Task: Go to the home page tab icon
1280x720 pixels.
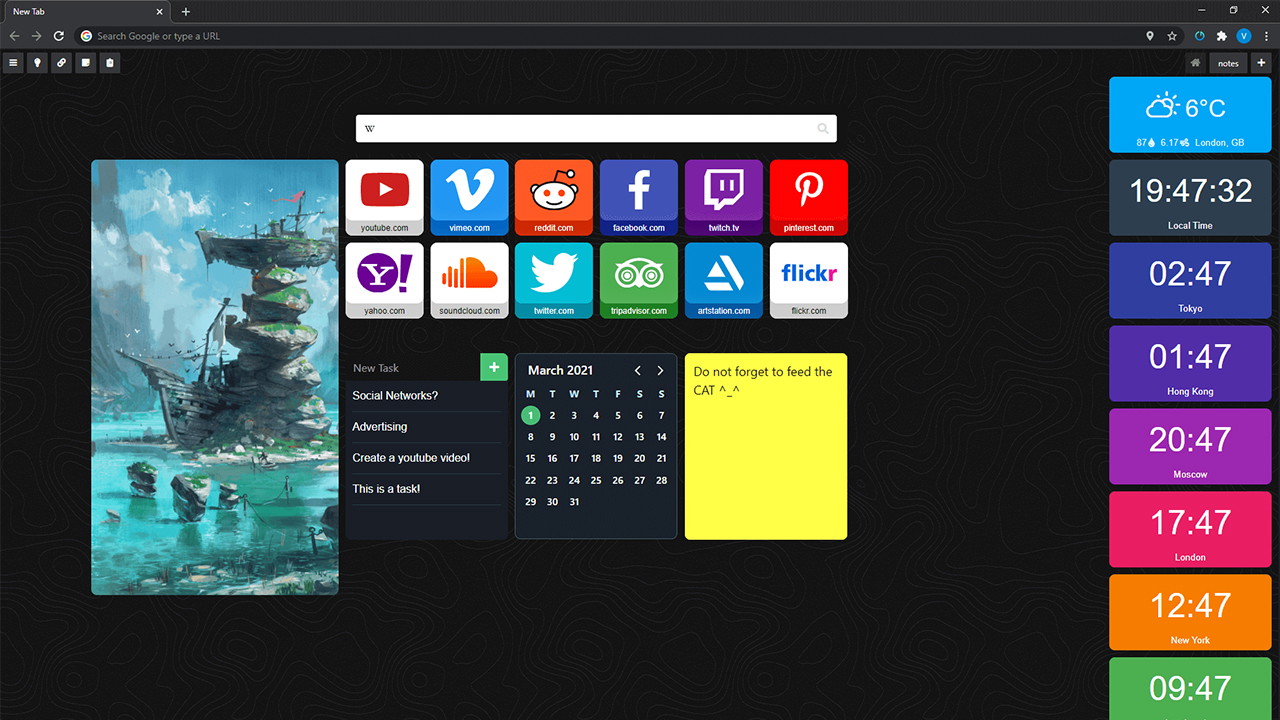Action: tap(1195, 63)
